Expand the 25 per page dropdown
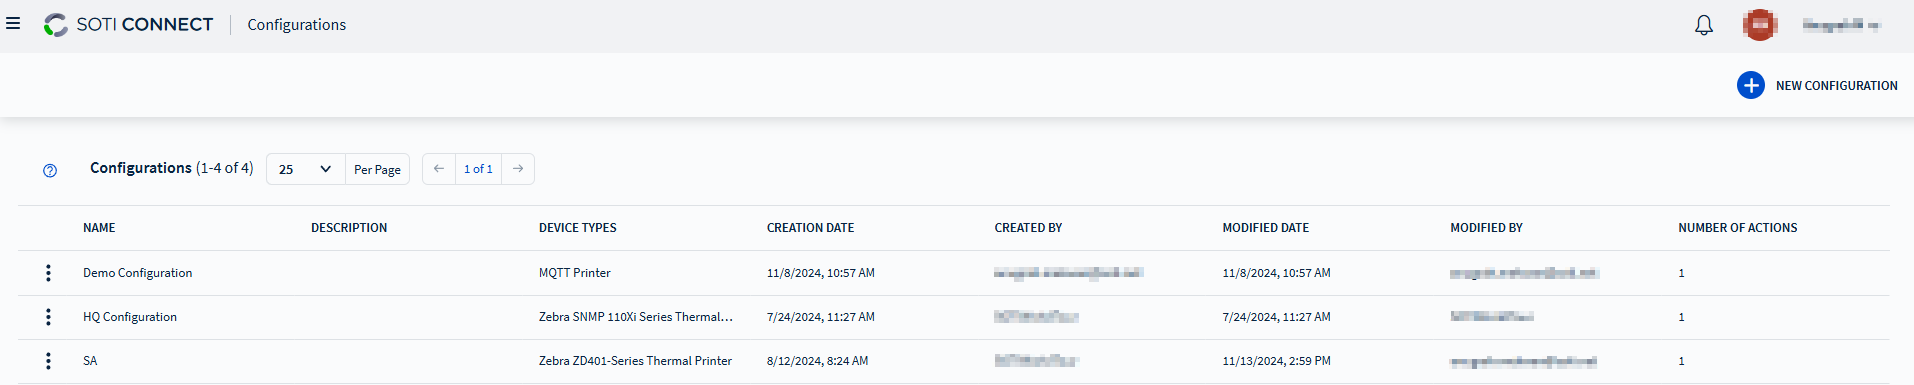Viewport: 1914px width, 385px height. pos(305,169)
